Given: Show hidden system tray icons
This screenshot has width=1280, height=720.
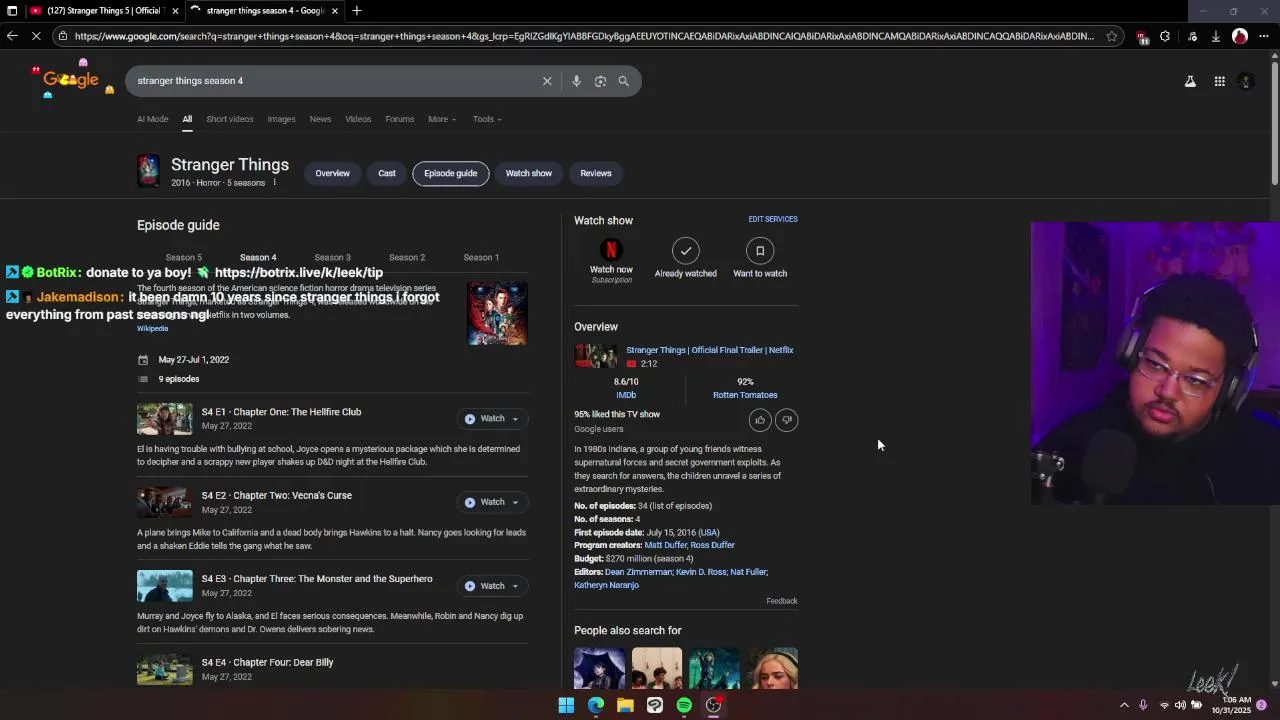Looking at the screenshot, I should tap(1124, 705).
